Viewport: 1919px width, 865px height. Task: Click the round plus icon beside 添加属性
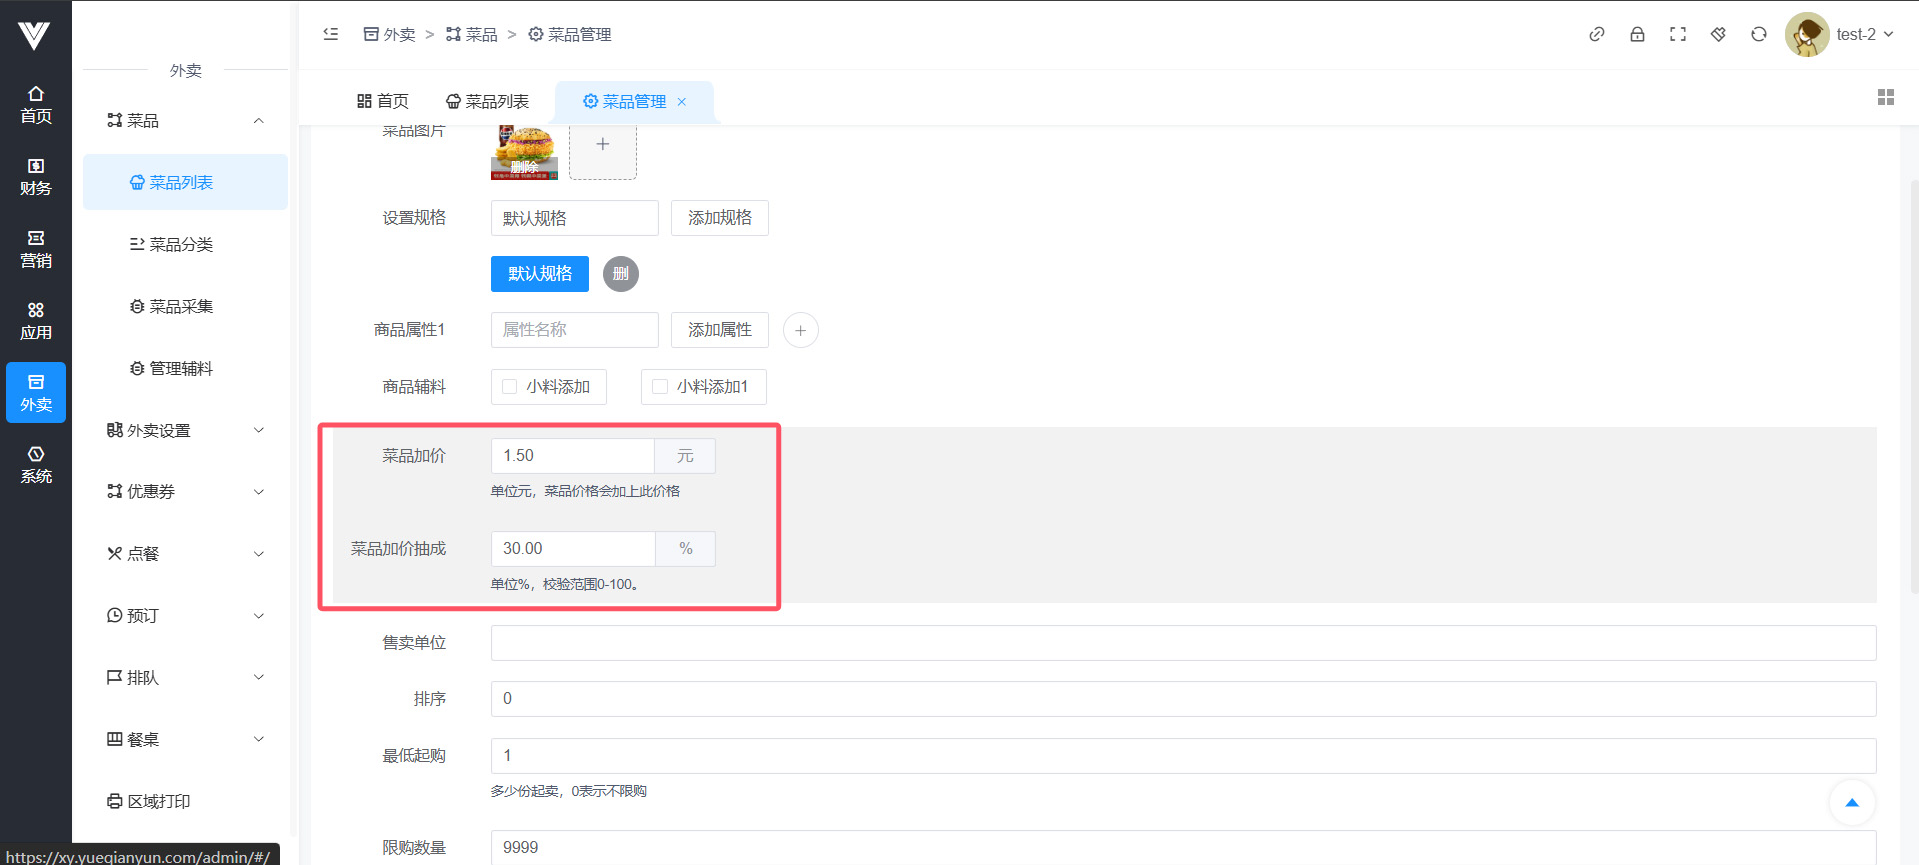point(800,330)
